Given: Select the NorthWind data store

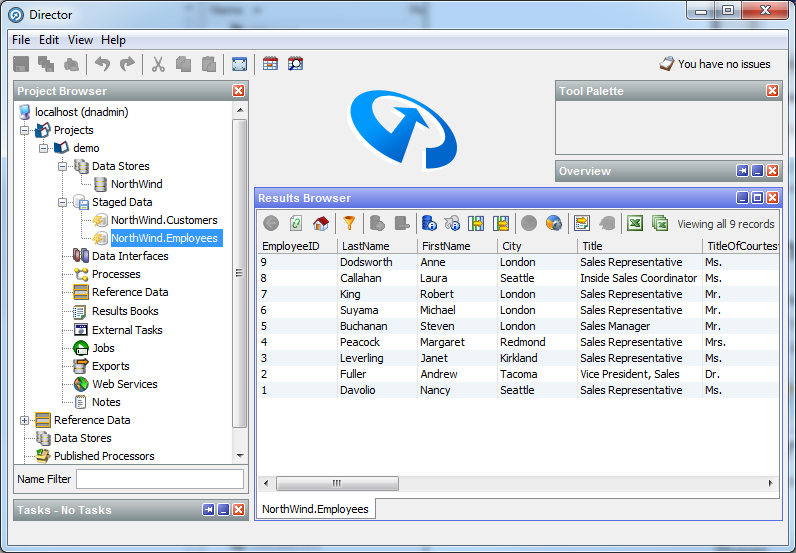Looking at the screenshot, I should pos(137,184).
